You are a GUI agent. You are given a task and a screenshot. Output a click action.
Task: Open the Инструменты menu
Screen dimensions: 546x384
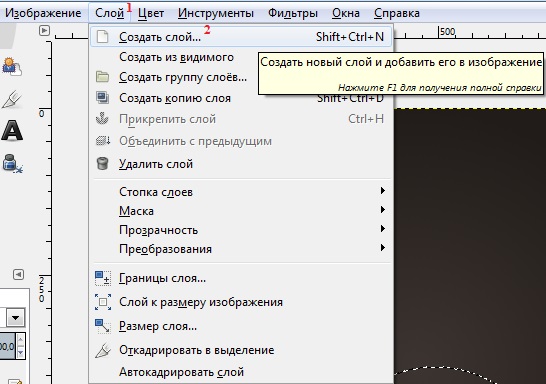216,13
